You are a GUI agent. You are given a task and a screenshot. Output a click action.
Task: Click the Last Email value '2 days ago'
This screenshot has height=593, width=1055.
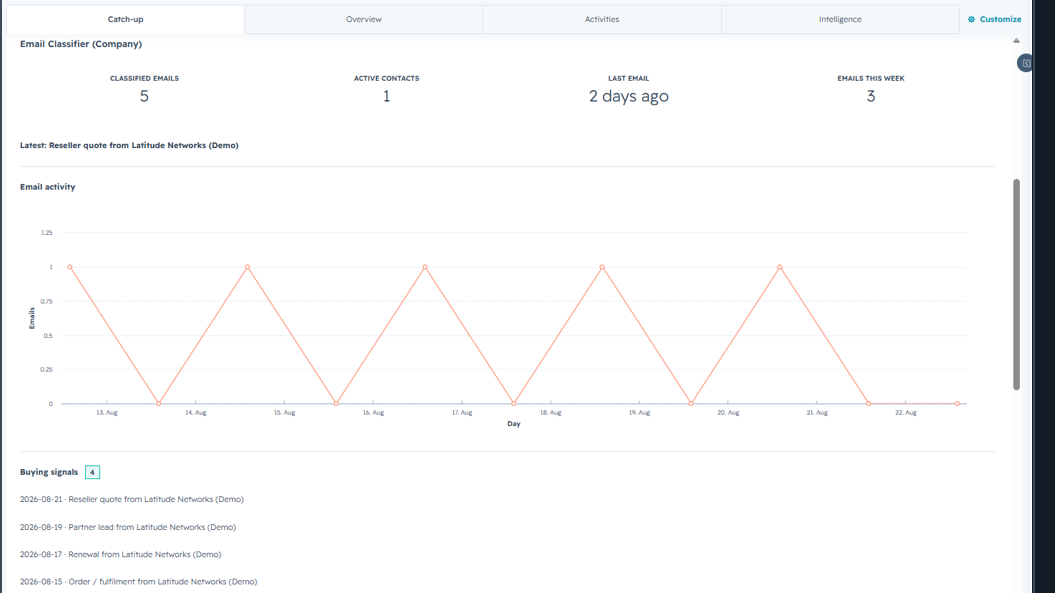(x=628, y=96)
